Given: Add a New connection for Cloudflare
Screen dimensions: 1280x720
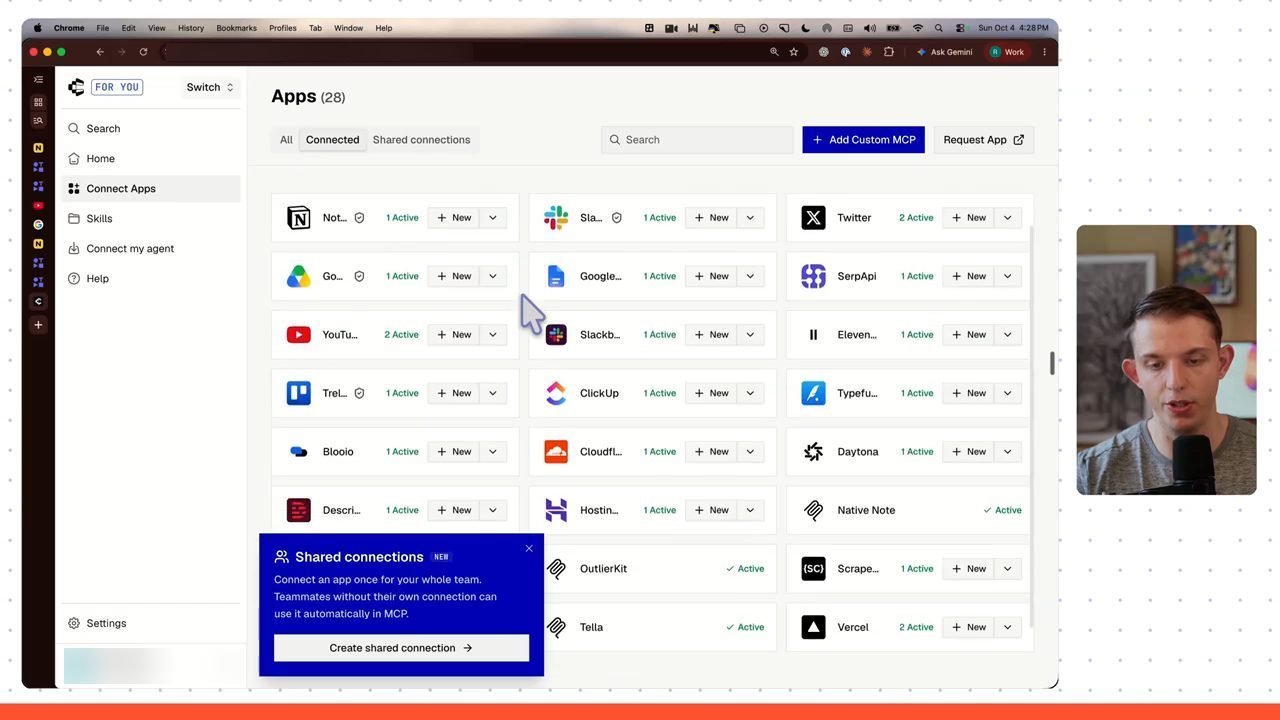Looking at the screenshot, I should (x=711, y=452).
